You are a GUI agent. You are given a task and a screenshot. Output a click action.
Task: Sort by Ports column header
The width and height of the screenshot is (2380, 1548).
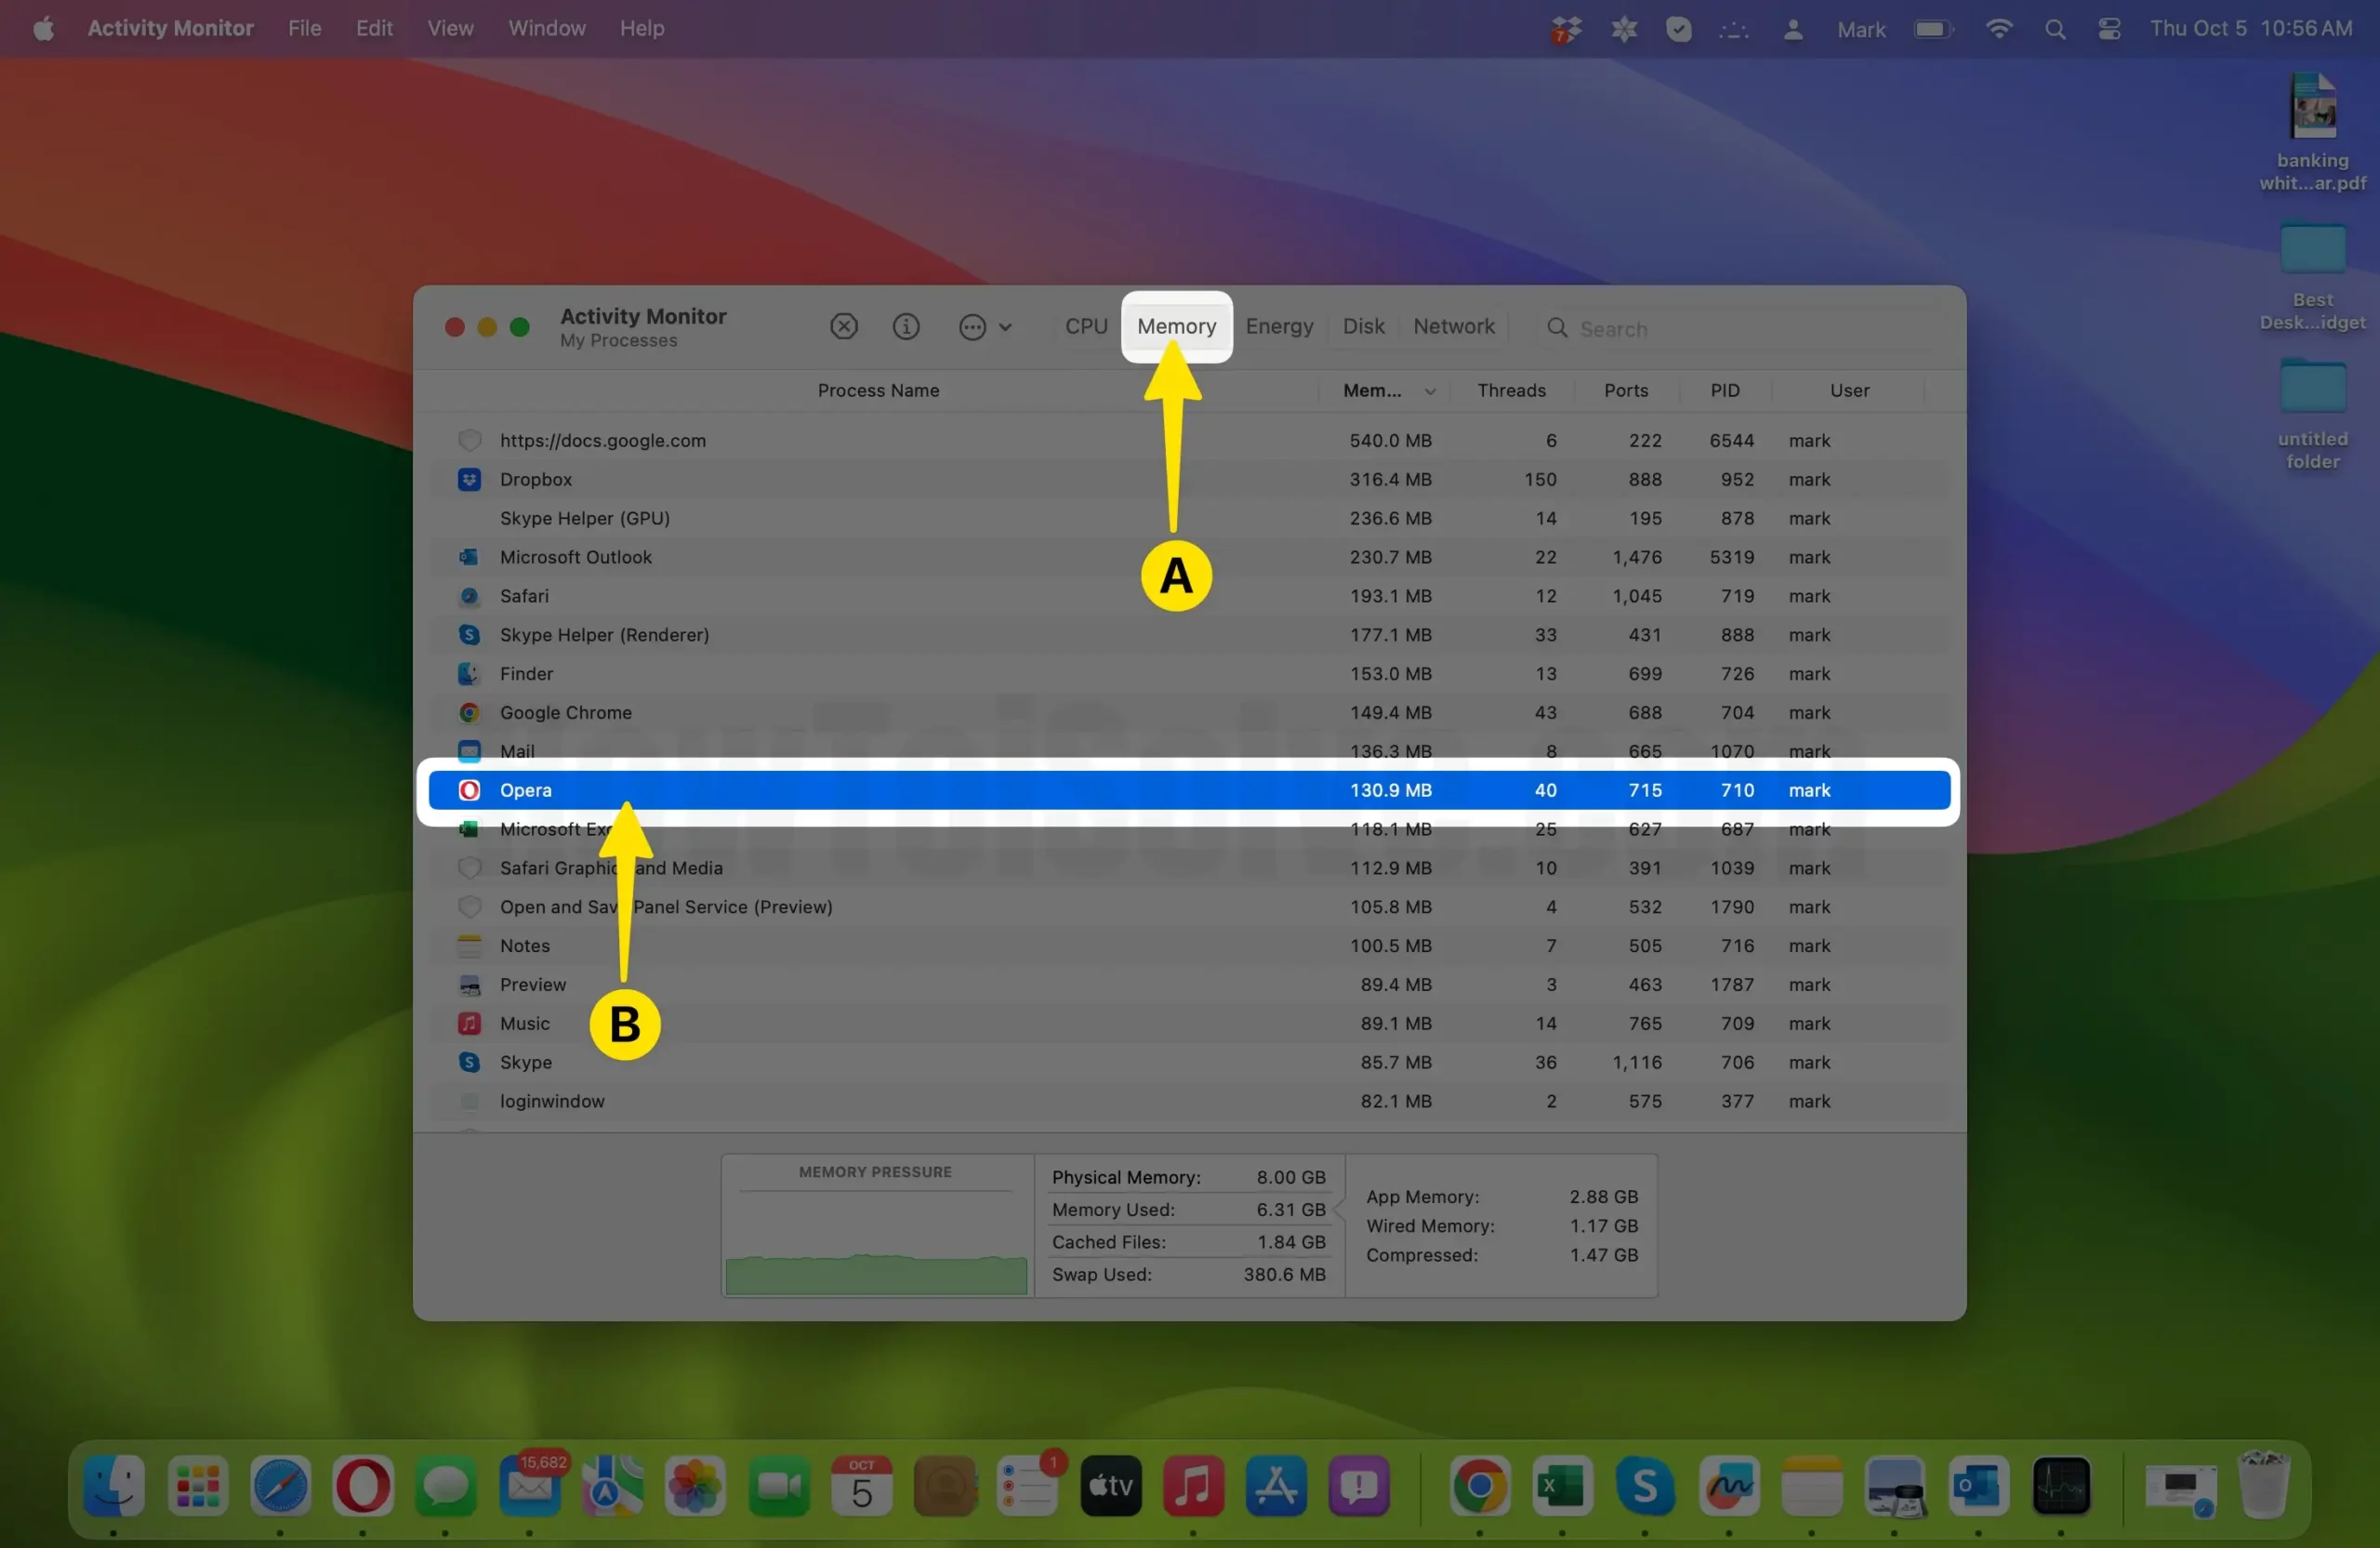click(1625, 391)
